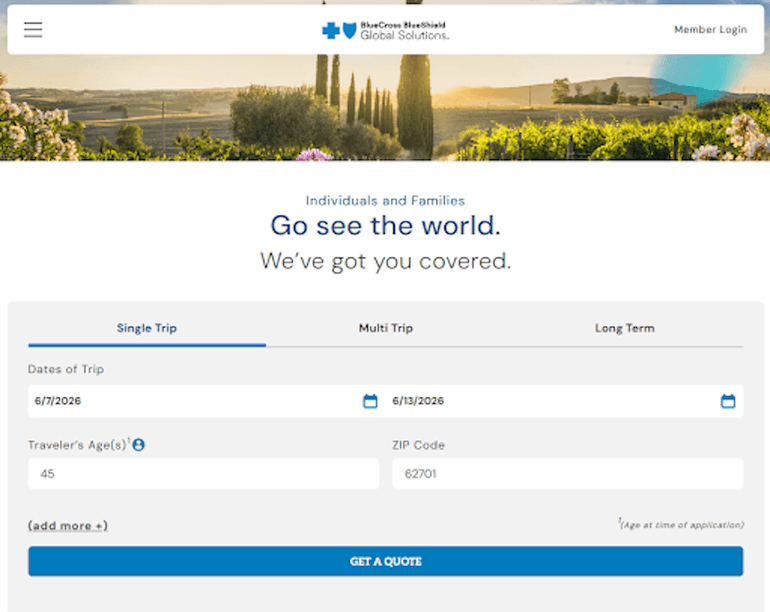Click the 'Individuals and Families' text

pyautogui.click(x=385, y=200)
